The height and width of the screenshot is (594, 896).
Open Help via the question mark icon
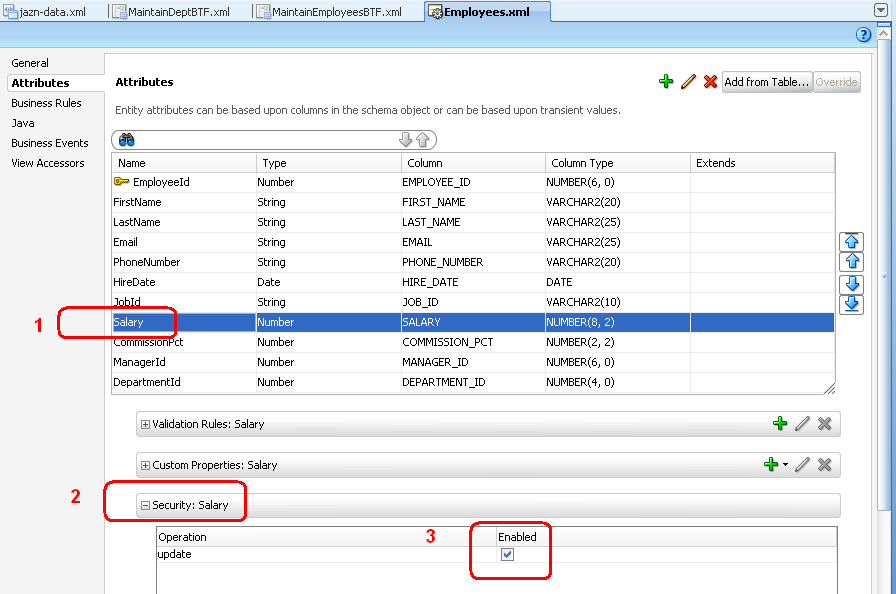(863, 35)
